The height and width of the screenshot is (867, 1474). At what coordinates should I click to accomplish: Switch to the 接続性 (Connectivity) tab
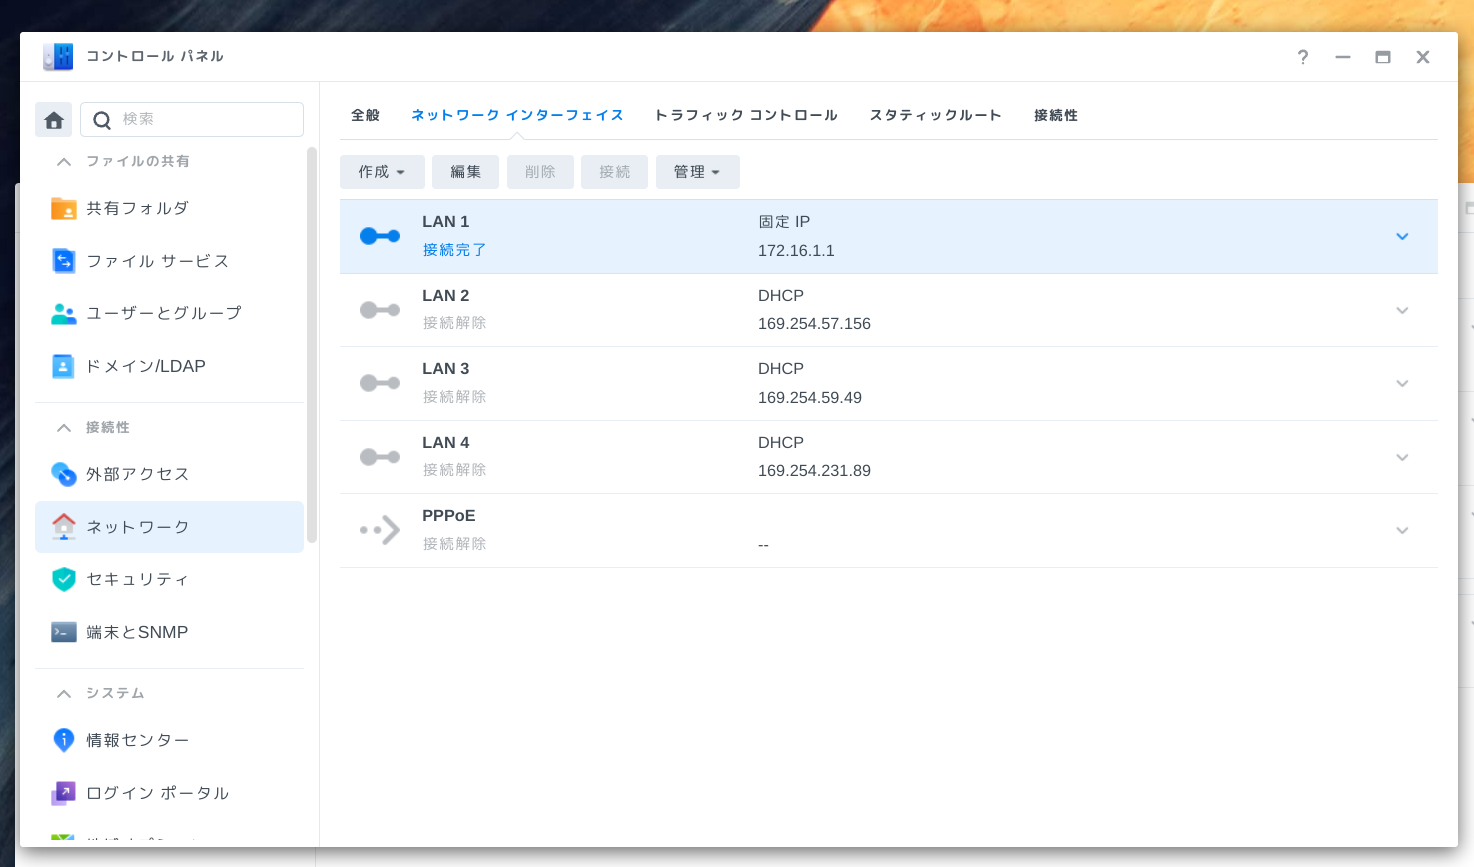tap(1056, 115)
